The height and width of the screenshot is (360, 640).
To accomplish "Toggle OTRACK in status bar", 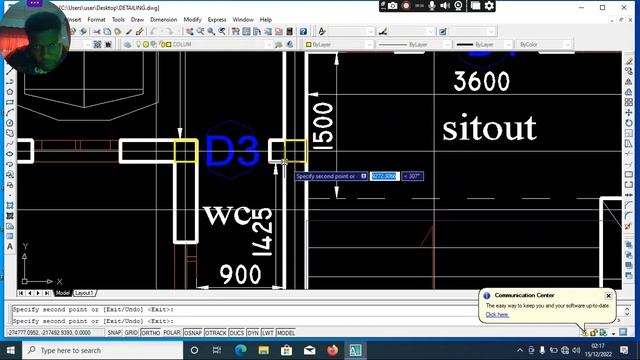I will pos(216,333).
